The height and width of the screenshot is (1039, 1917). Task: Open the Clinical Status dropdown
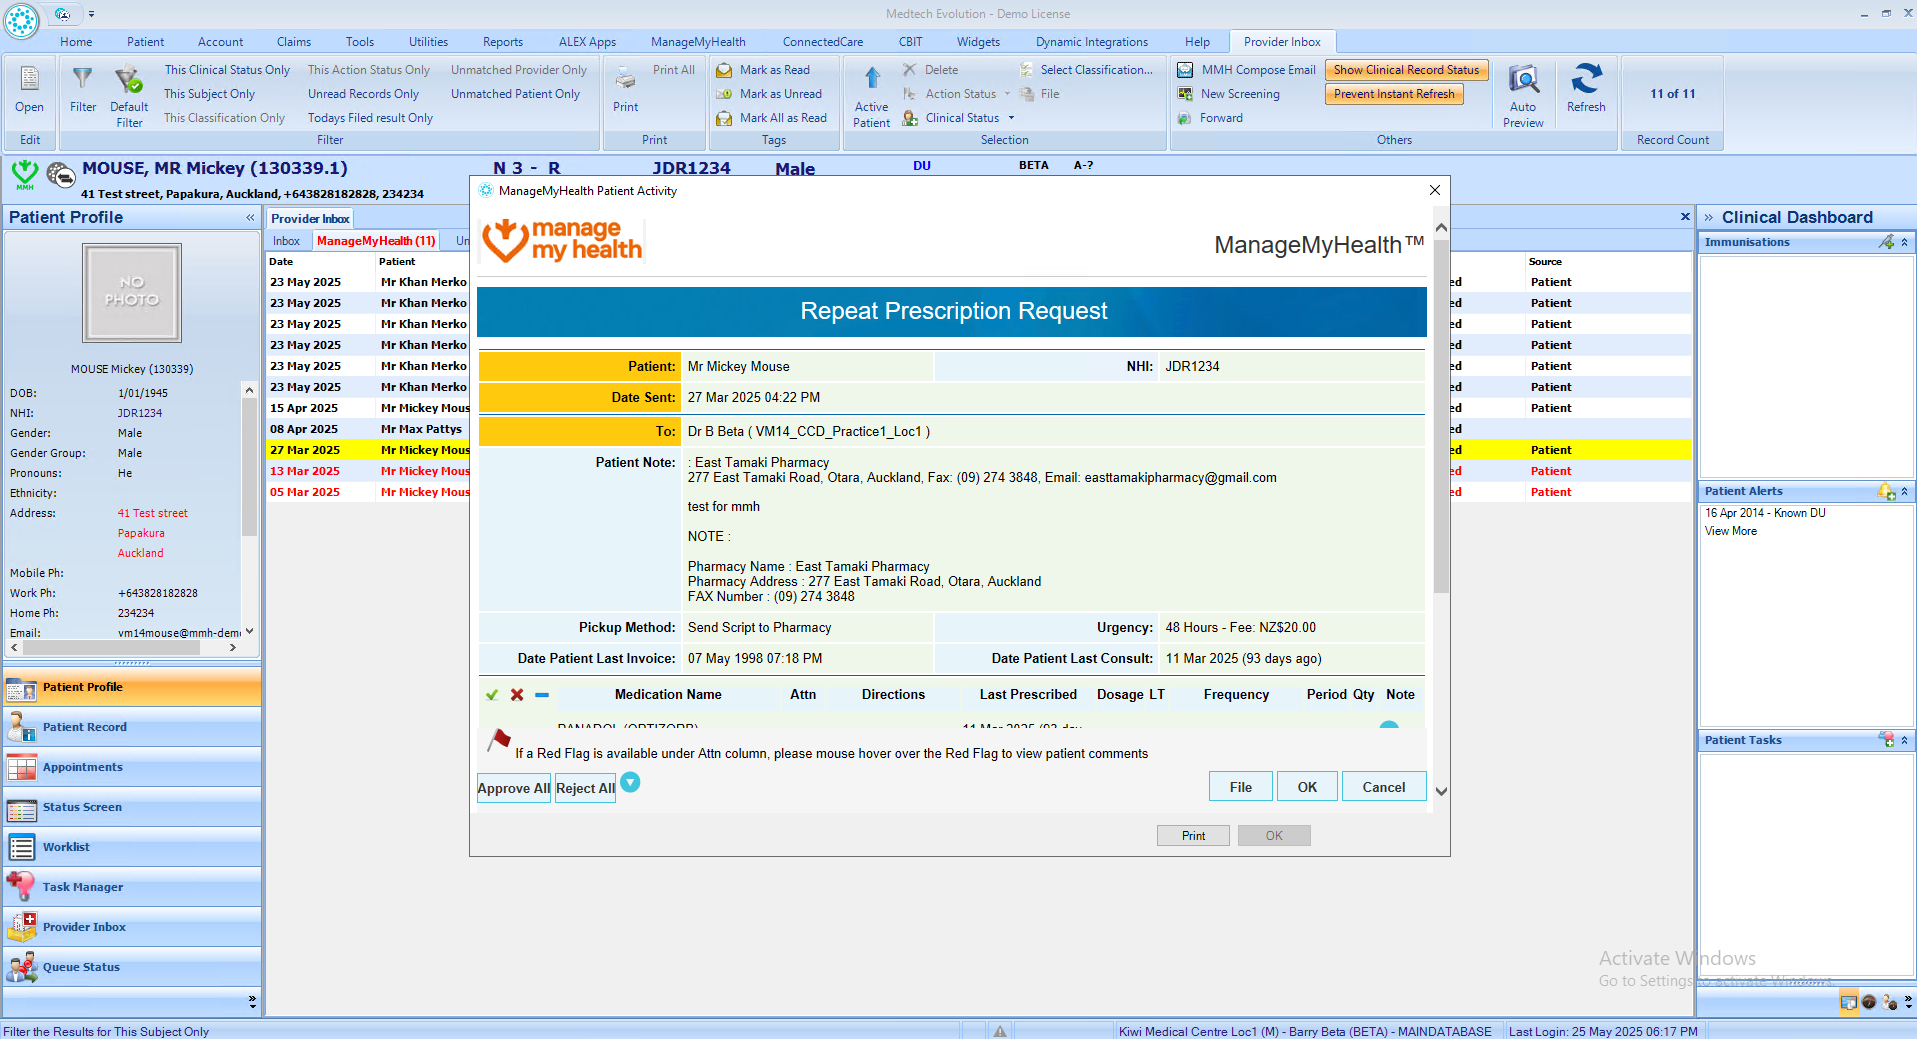point(1011,118)
